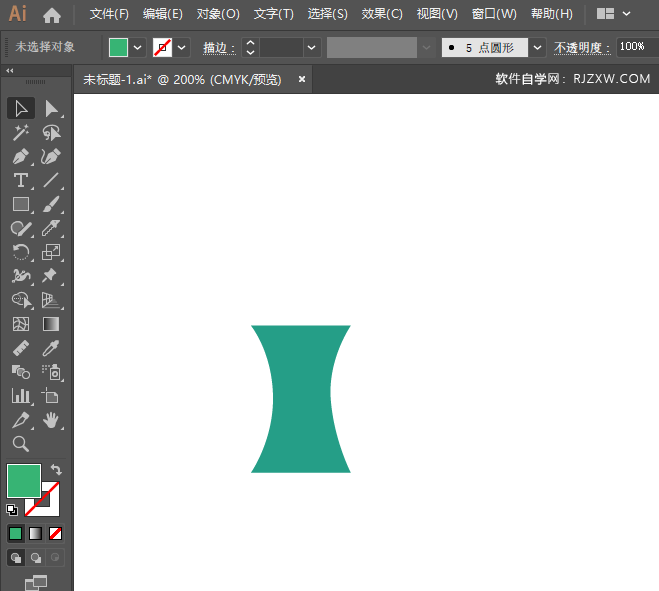Select the Magic Wand tool
Image resolution: width=659 pixels, height=591 pixels.
pyautogui.click(x=20, y=132)
